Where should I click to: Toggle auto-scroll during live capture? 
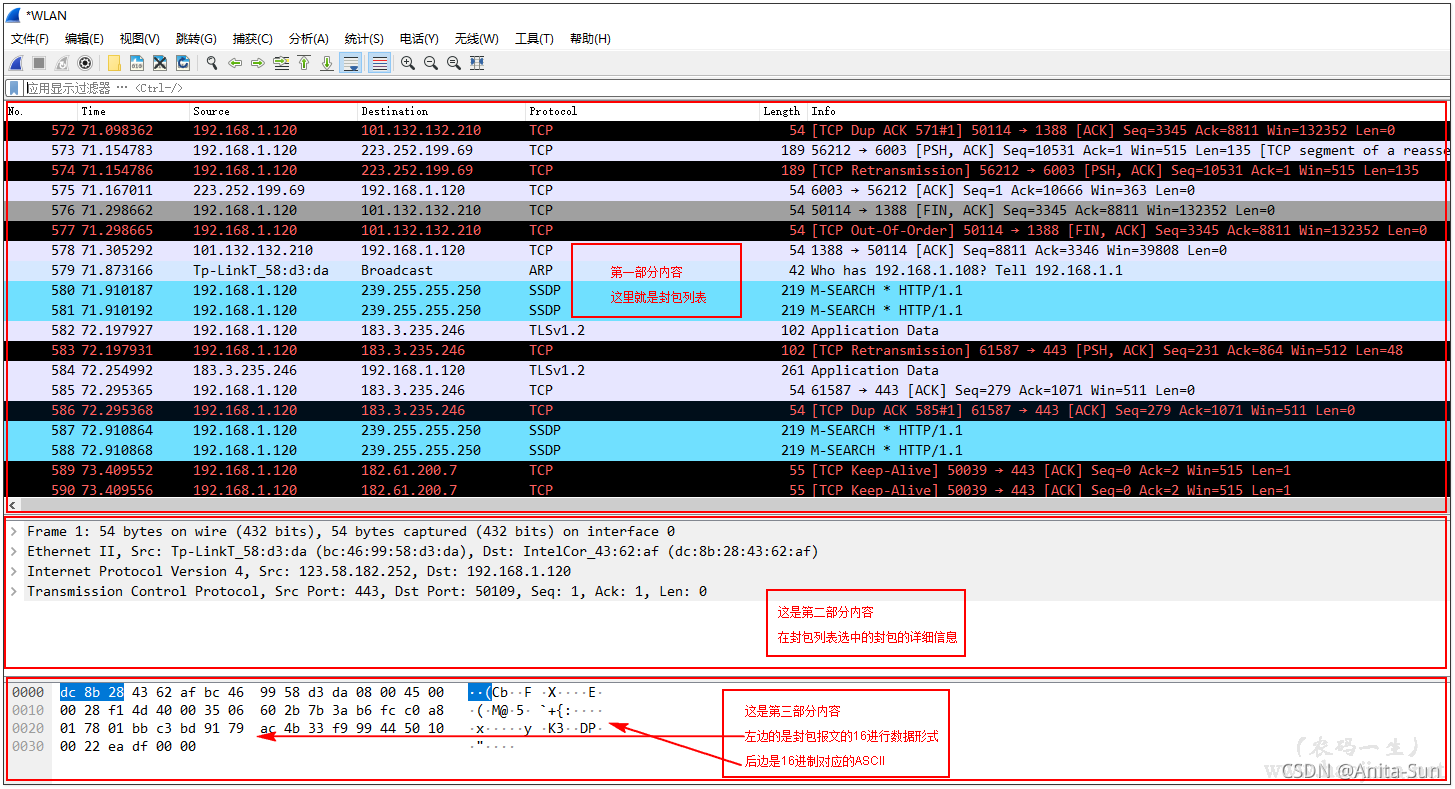click(x=351, y=63)
